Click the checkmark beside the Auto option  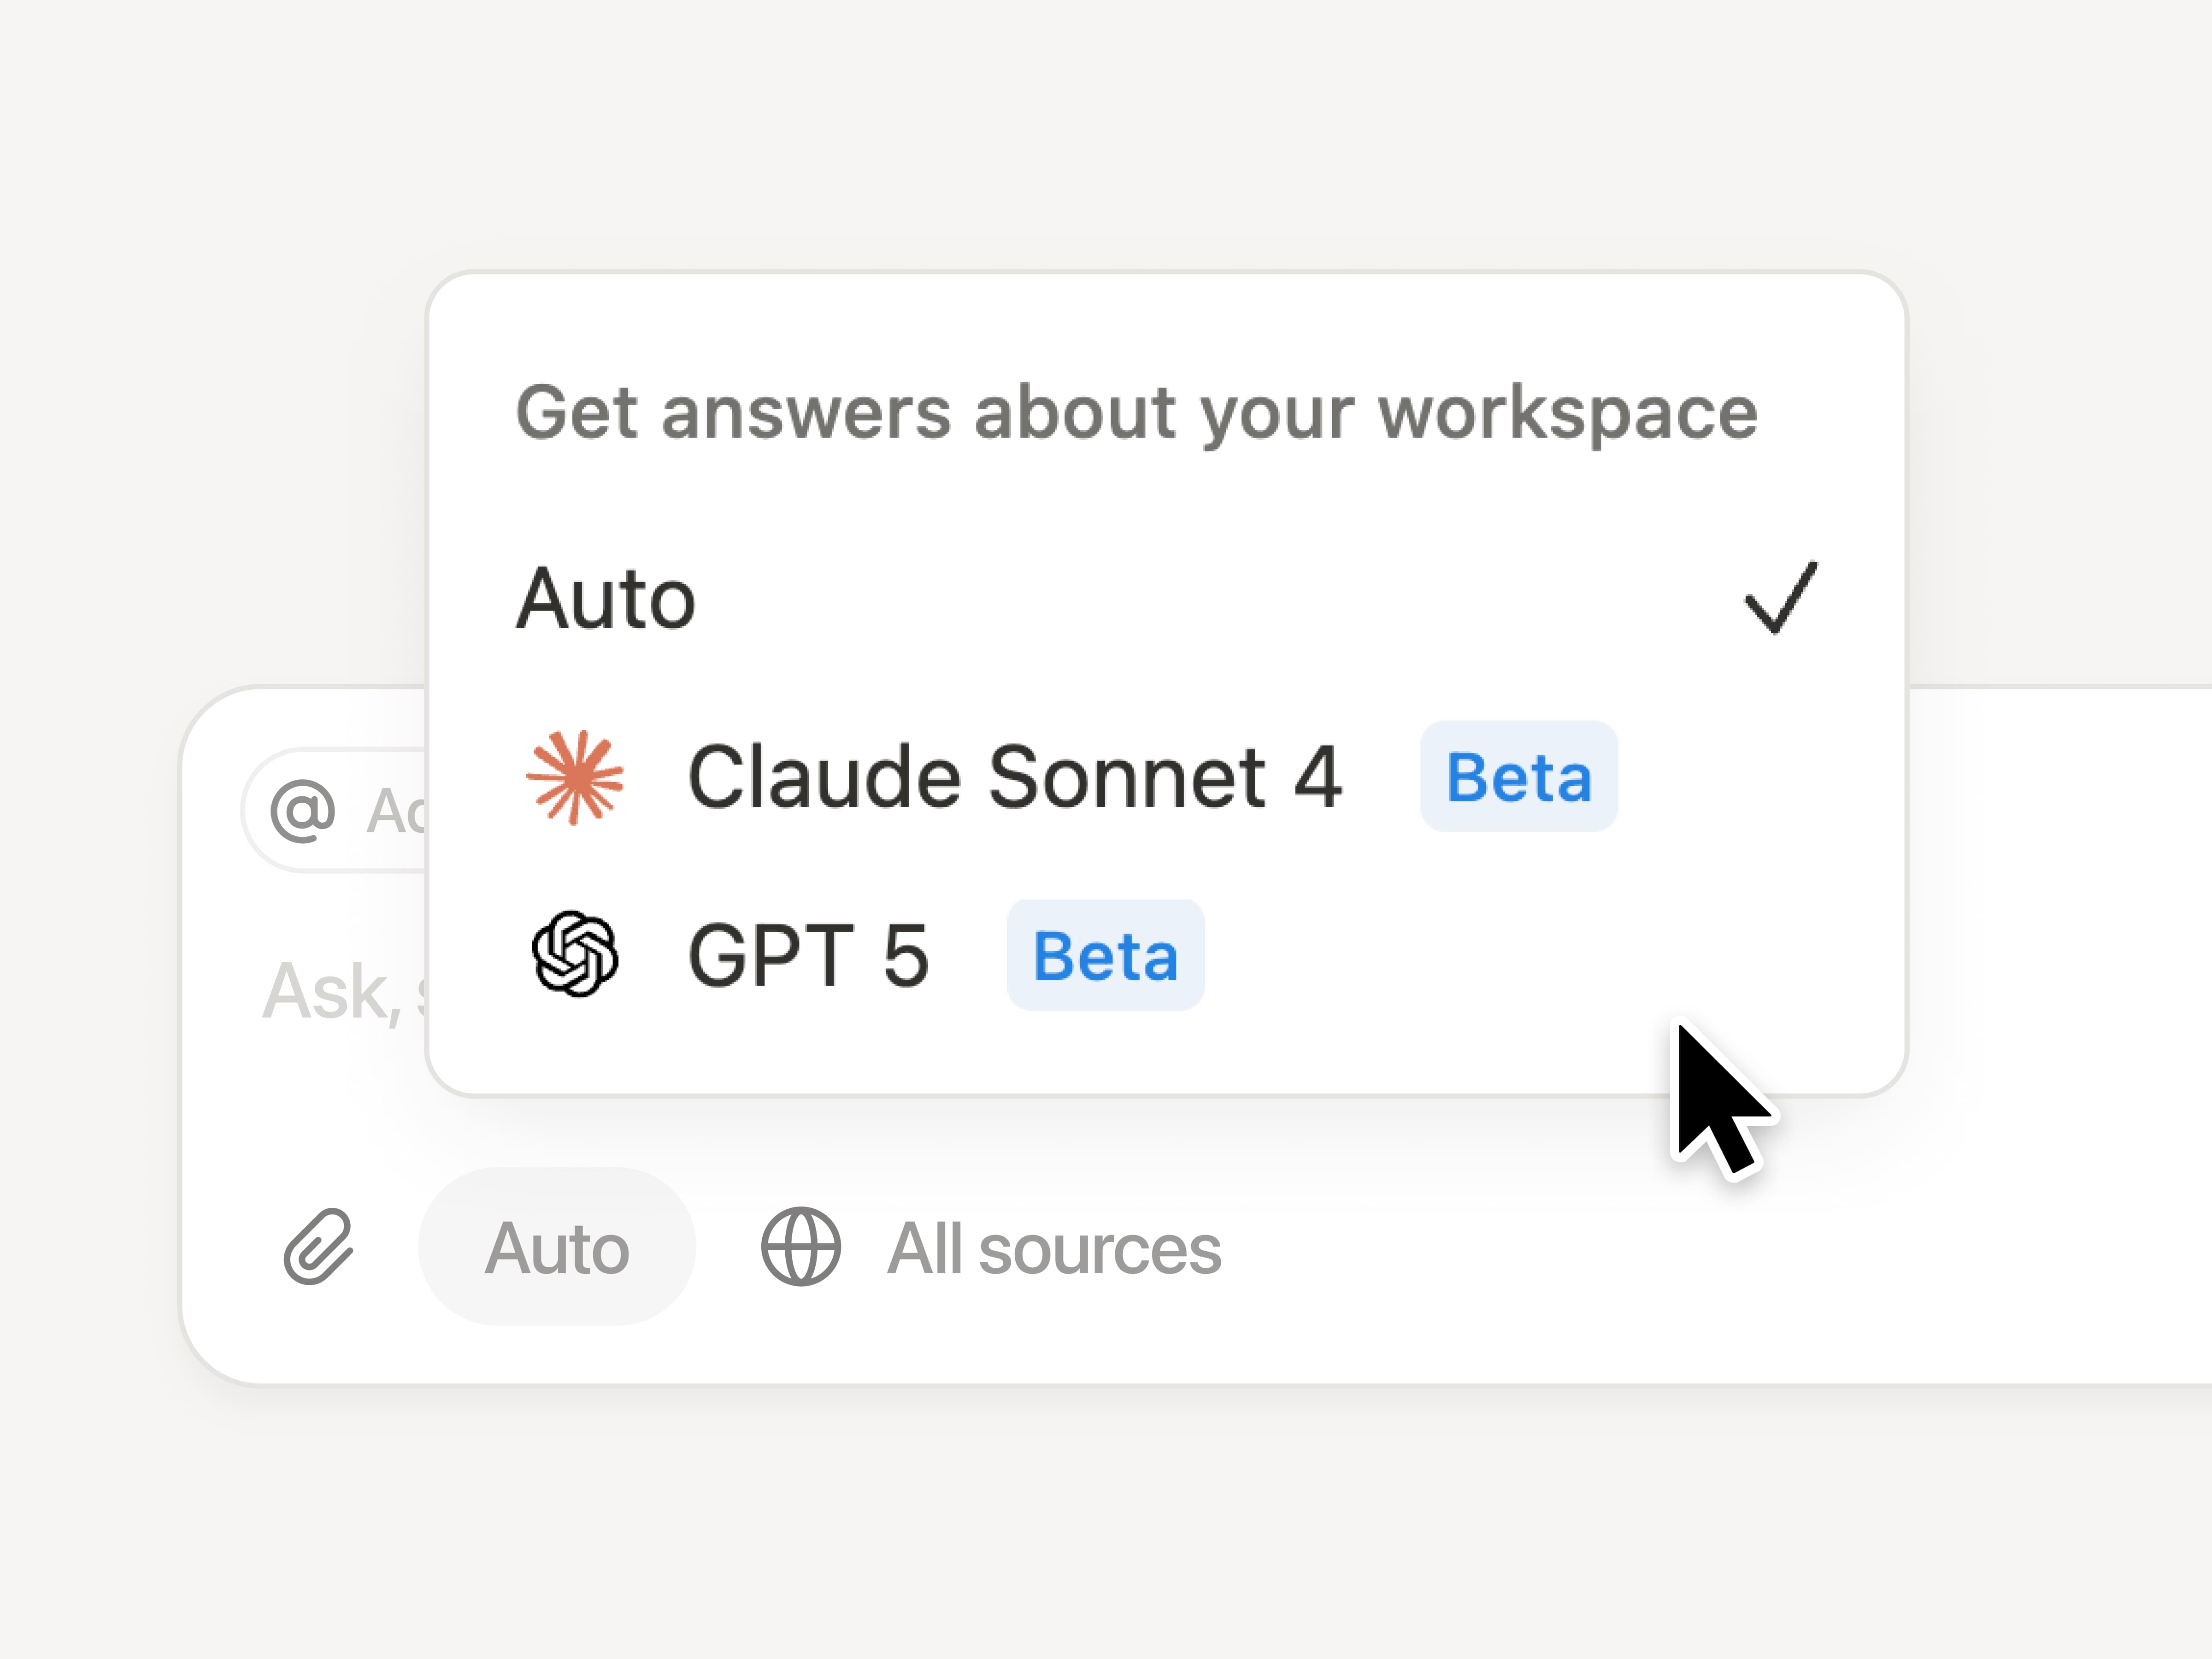point(1780,598)
